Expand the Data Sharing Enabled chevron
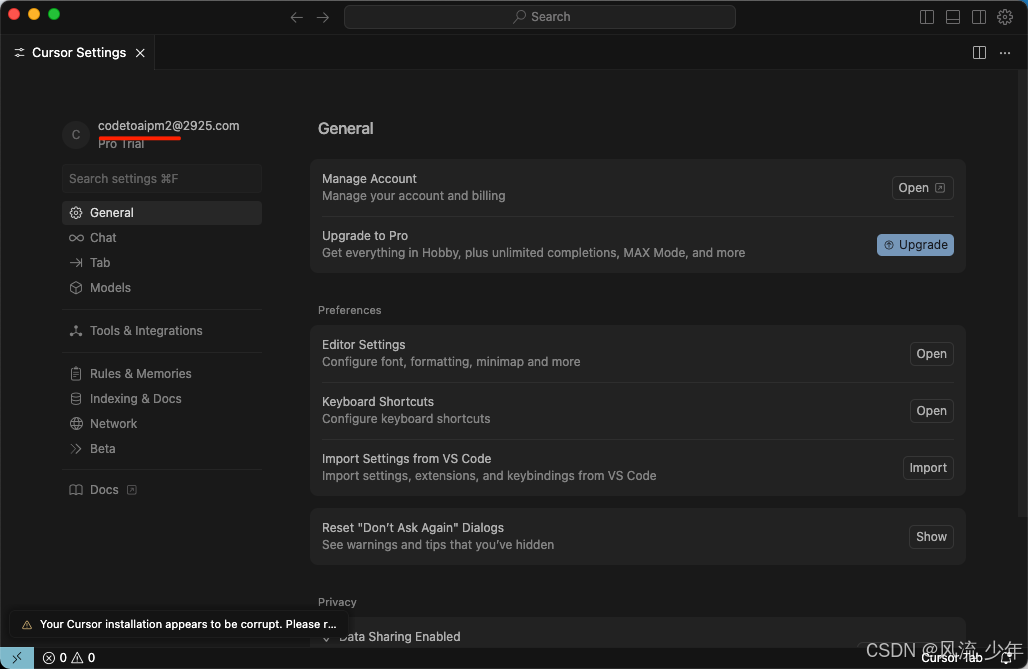 pyautogui.click(x=326, y=638)
